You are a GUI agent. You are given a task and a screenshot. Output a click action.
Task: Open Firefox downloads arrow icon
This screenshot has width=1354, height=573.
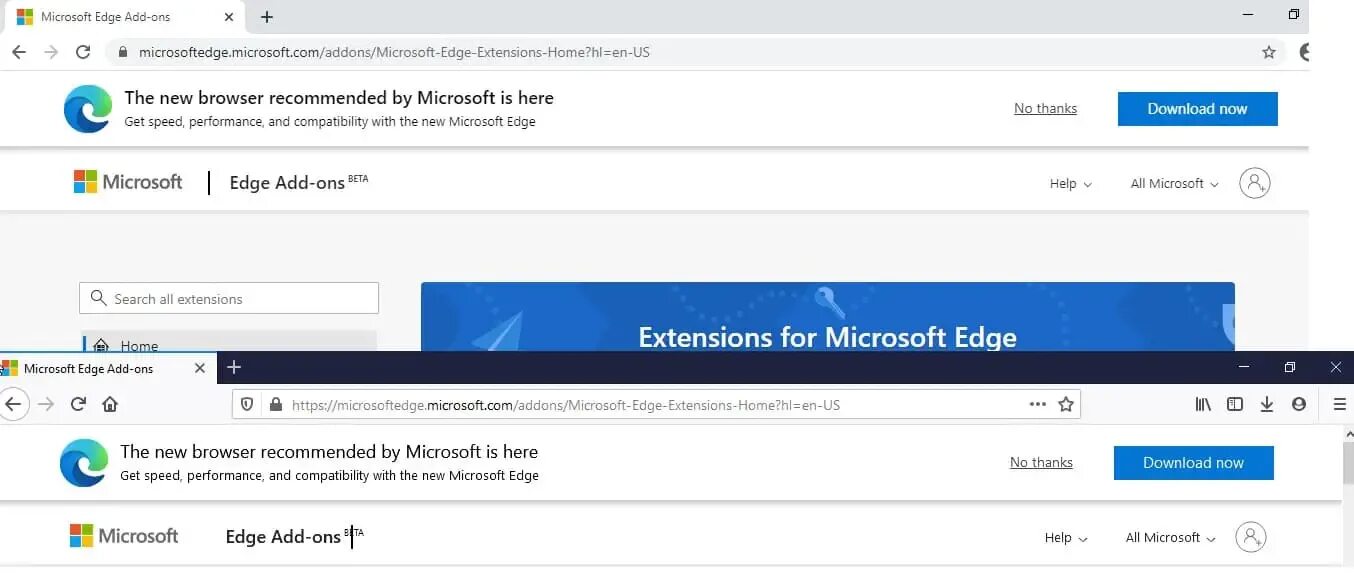click(1267, 405)
